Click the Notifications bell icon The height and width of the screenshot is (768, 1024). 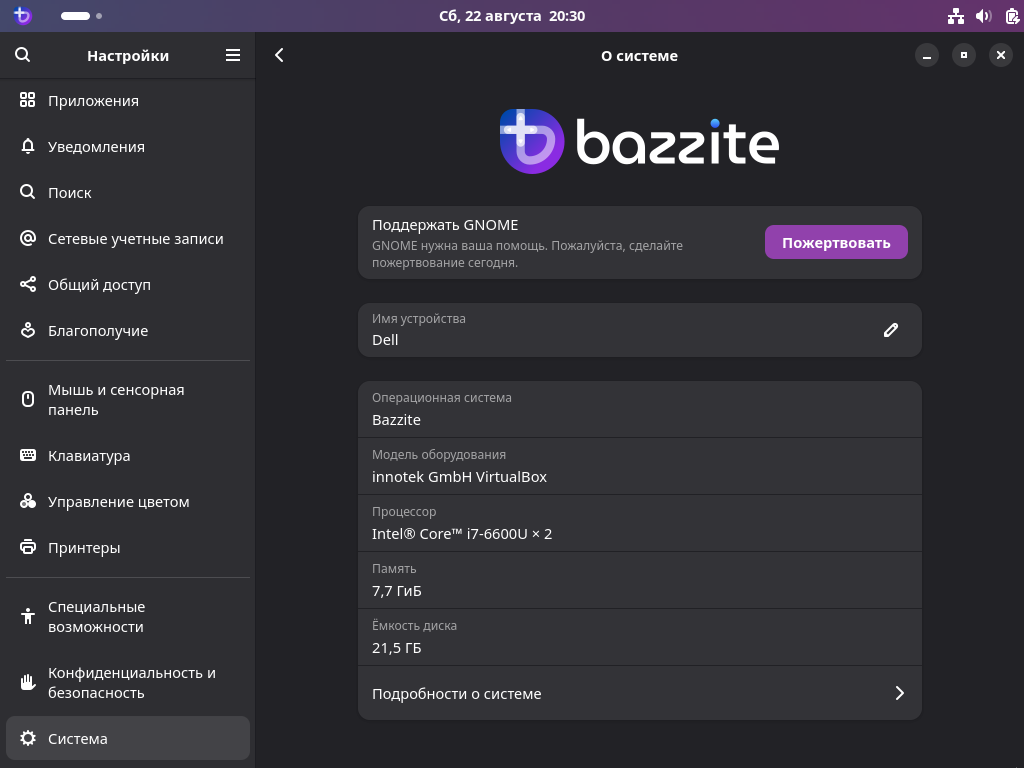click(x=27, y=146)
